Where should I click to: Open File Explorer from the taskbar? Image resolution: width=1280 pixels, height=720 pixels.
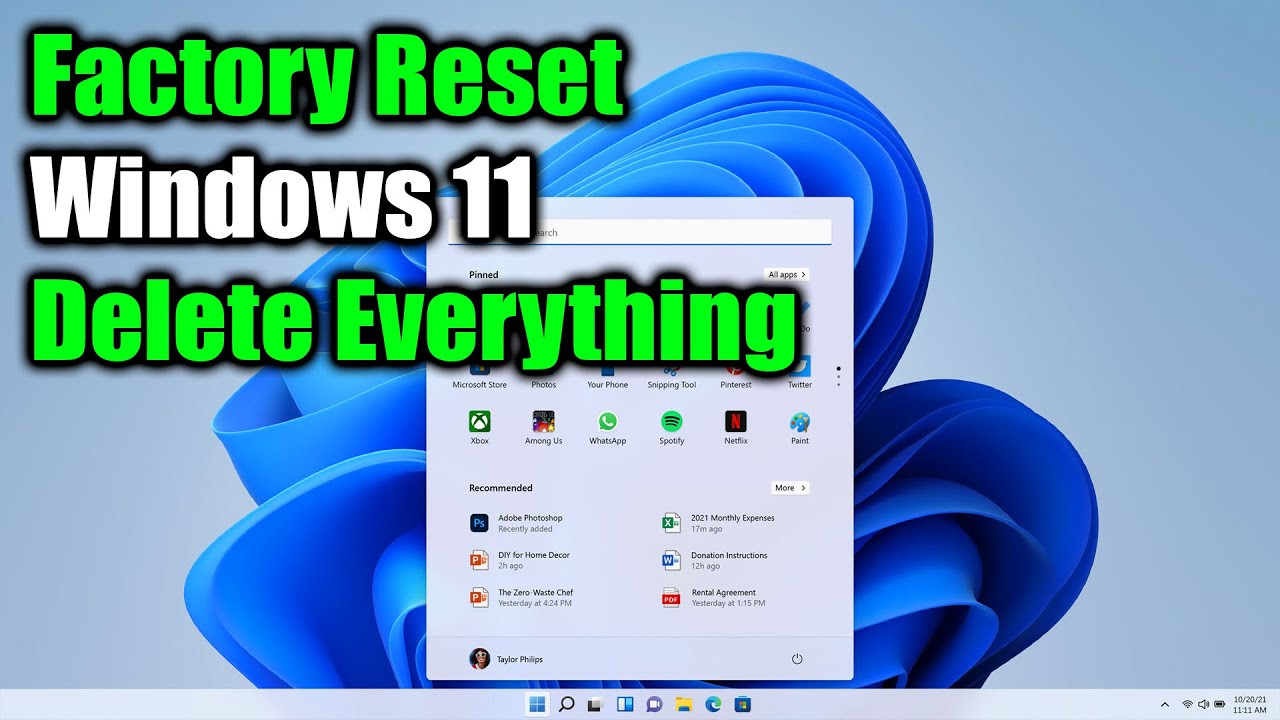click(684, 704)
